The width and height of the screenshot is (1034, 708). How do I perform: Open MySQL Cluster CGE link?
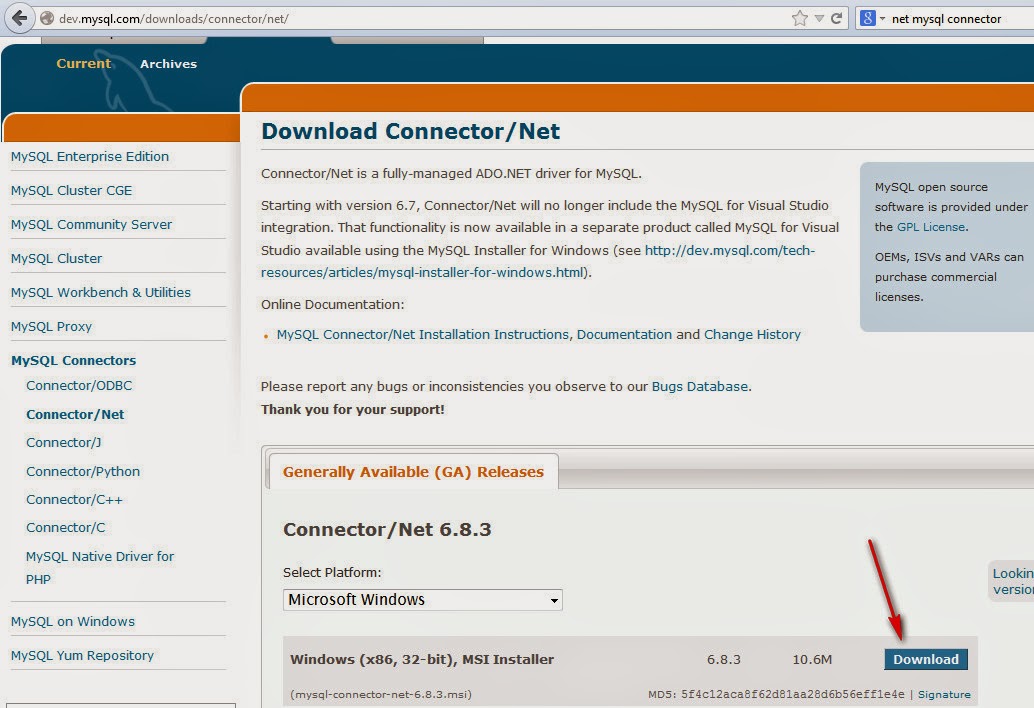click(71, 191)
